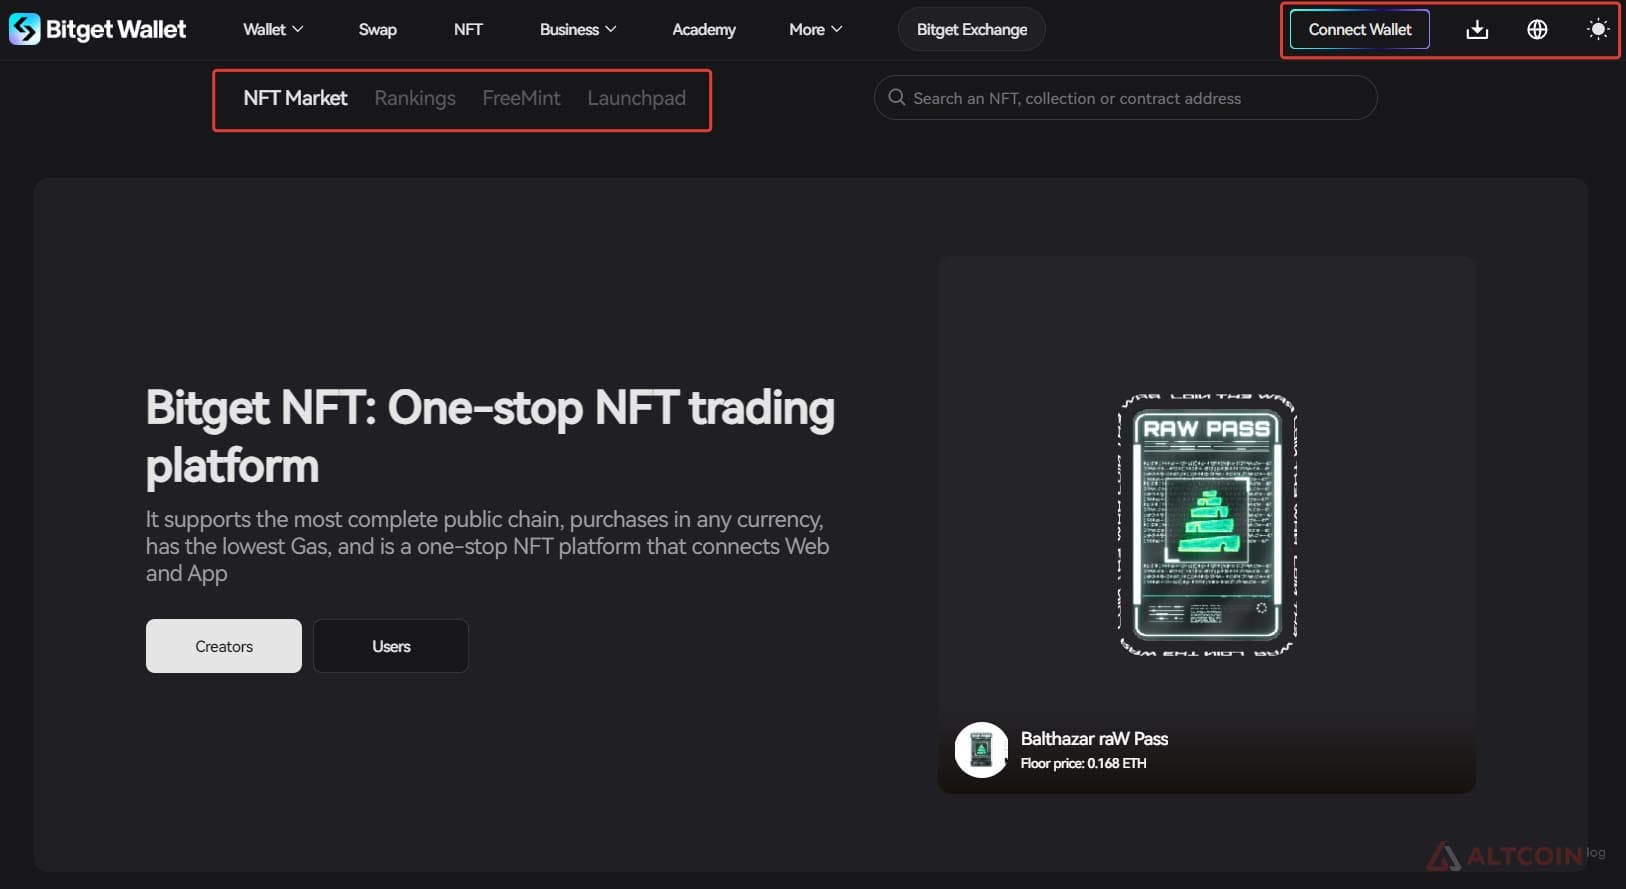
Task: Click the search magnifier icon
Action: (x=897, y=97)
